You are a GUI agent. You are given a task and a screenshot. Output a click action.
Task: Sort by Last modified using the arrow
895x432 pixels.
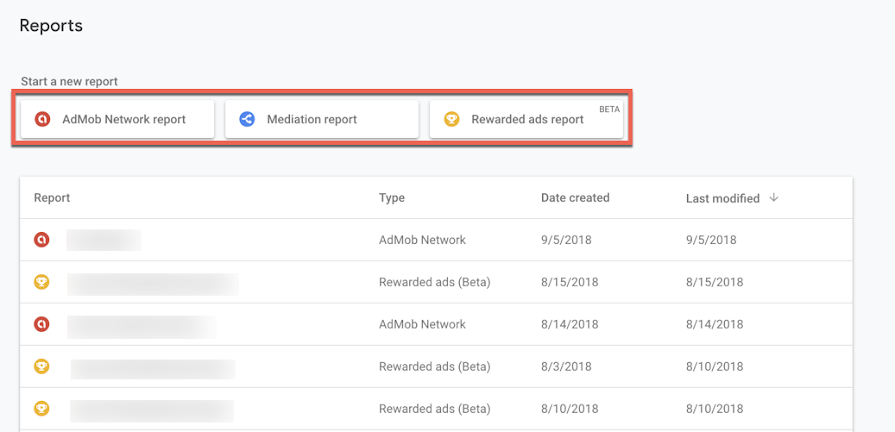tap(774, 198)
